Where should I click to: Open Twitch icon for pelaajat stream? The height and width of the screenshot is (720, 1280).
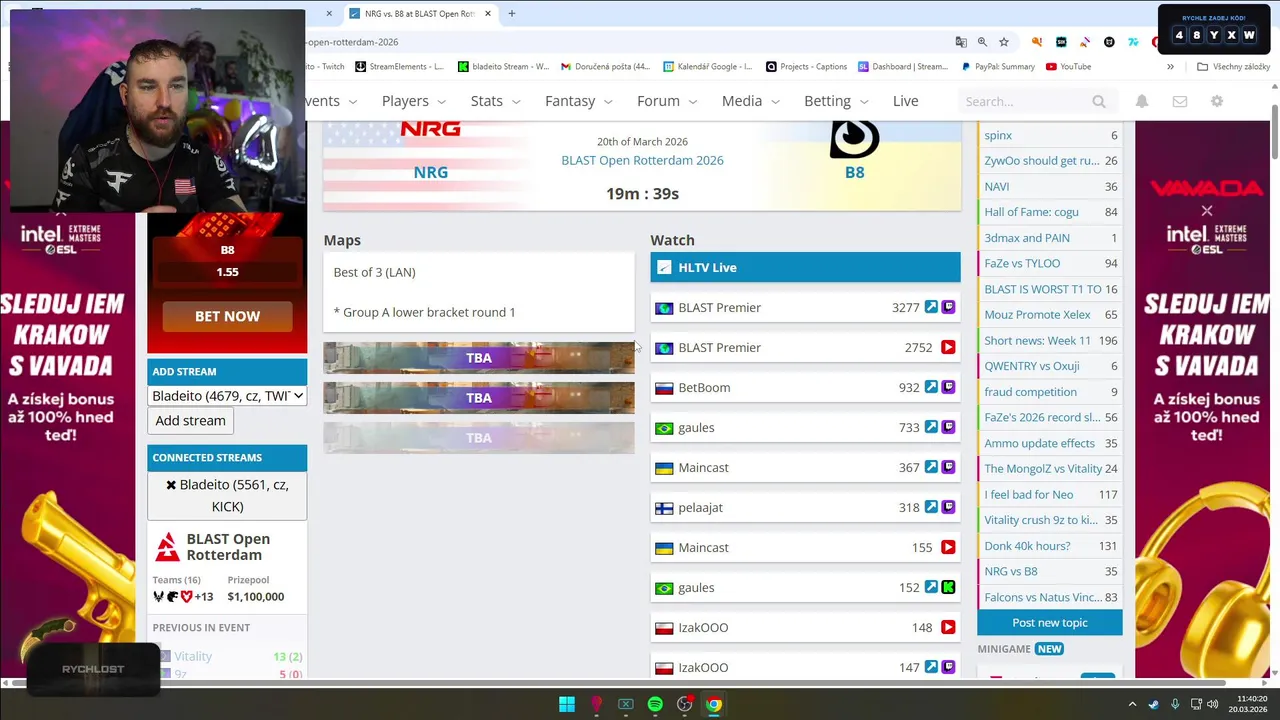click(948, 507)
